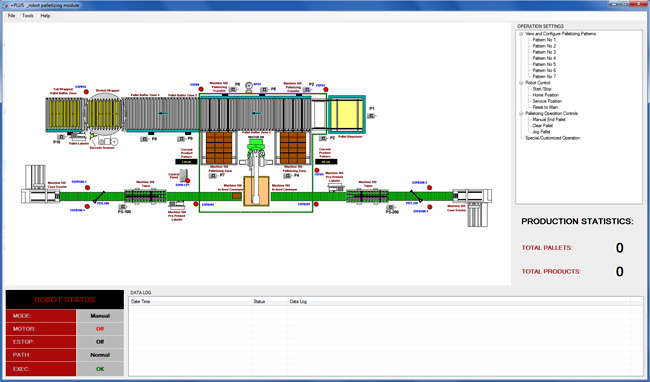Choose Home Position under Robot Control
Screen dimensions: 650x382
546,95
